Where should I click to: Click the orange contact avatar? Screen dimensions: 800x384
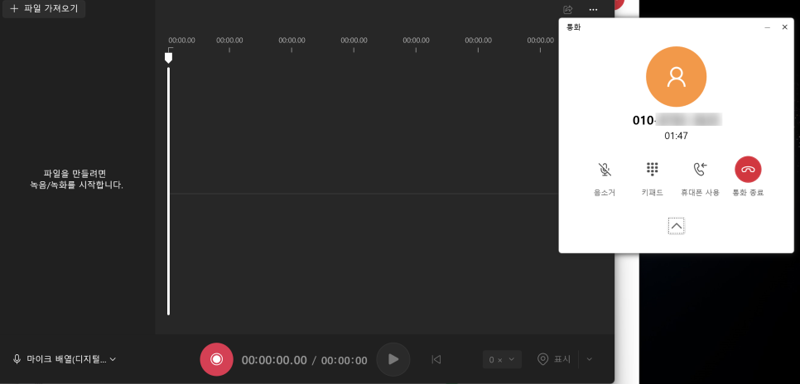coord(676,76)
